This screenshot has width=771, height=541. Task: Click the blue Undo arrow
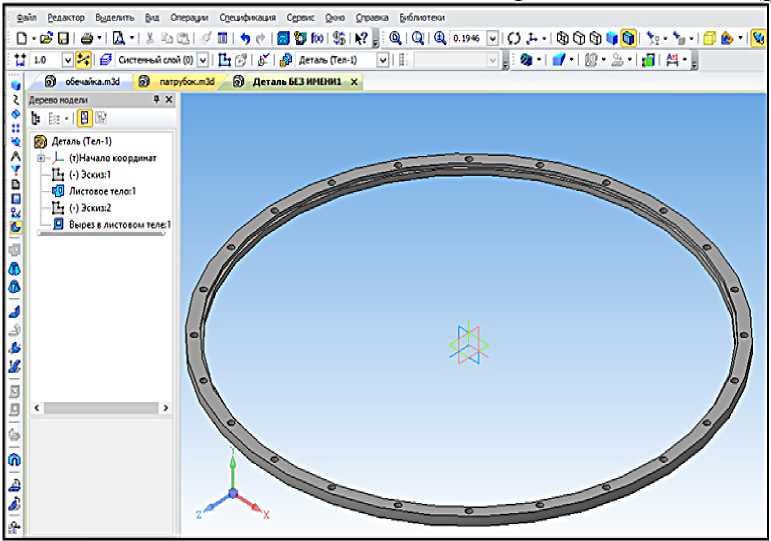(245, 38)
